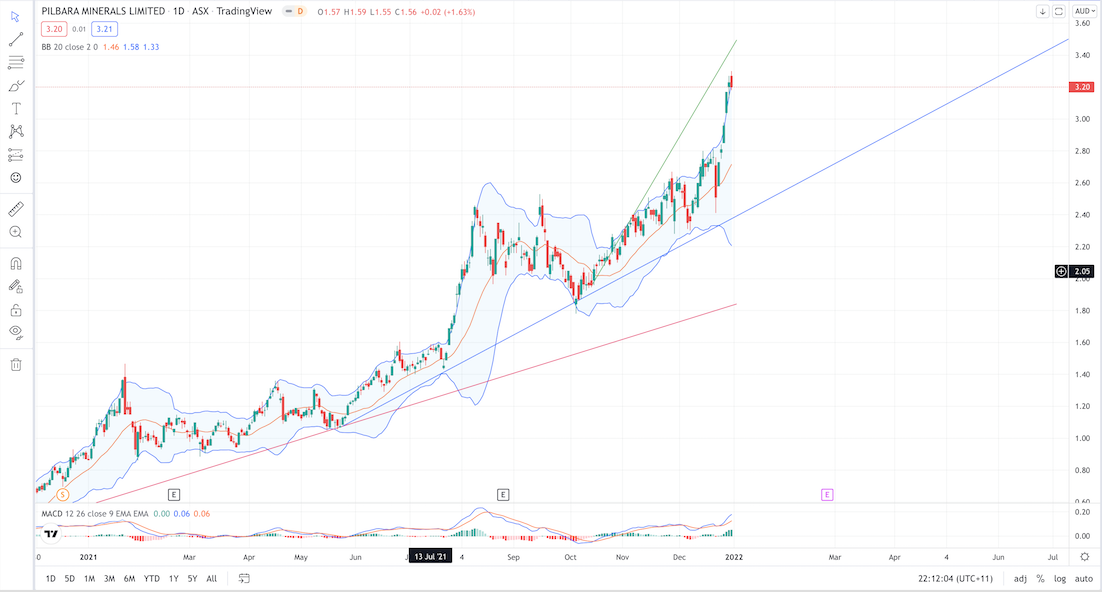
Task: Toggle log scale mode
Action: 1060,579
